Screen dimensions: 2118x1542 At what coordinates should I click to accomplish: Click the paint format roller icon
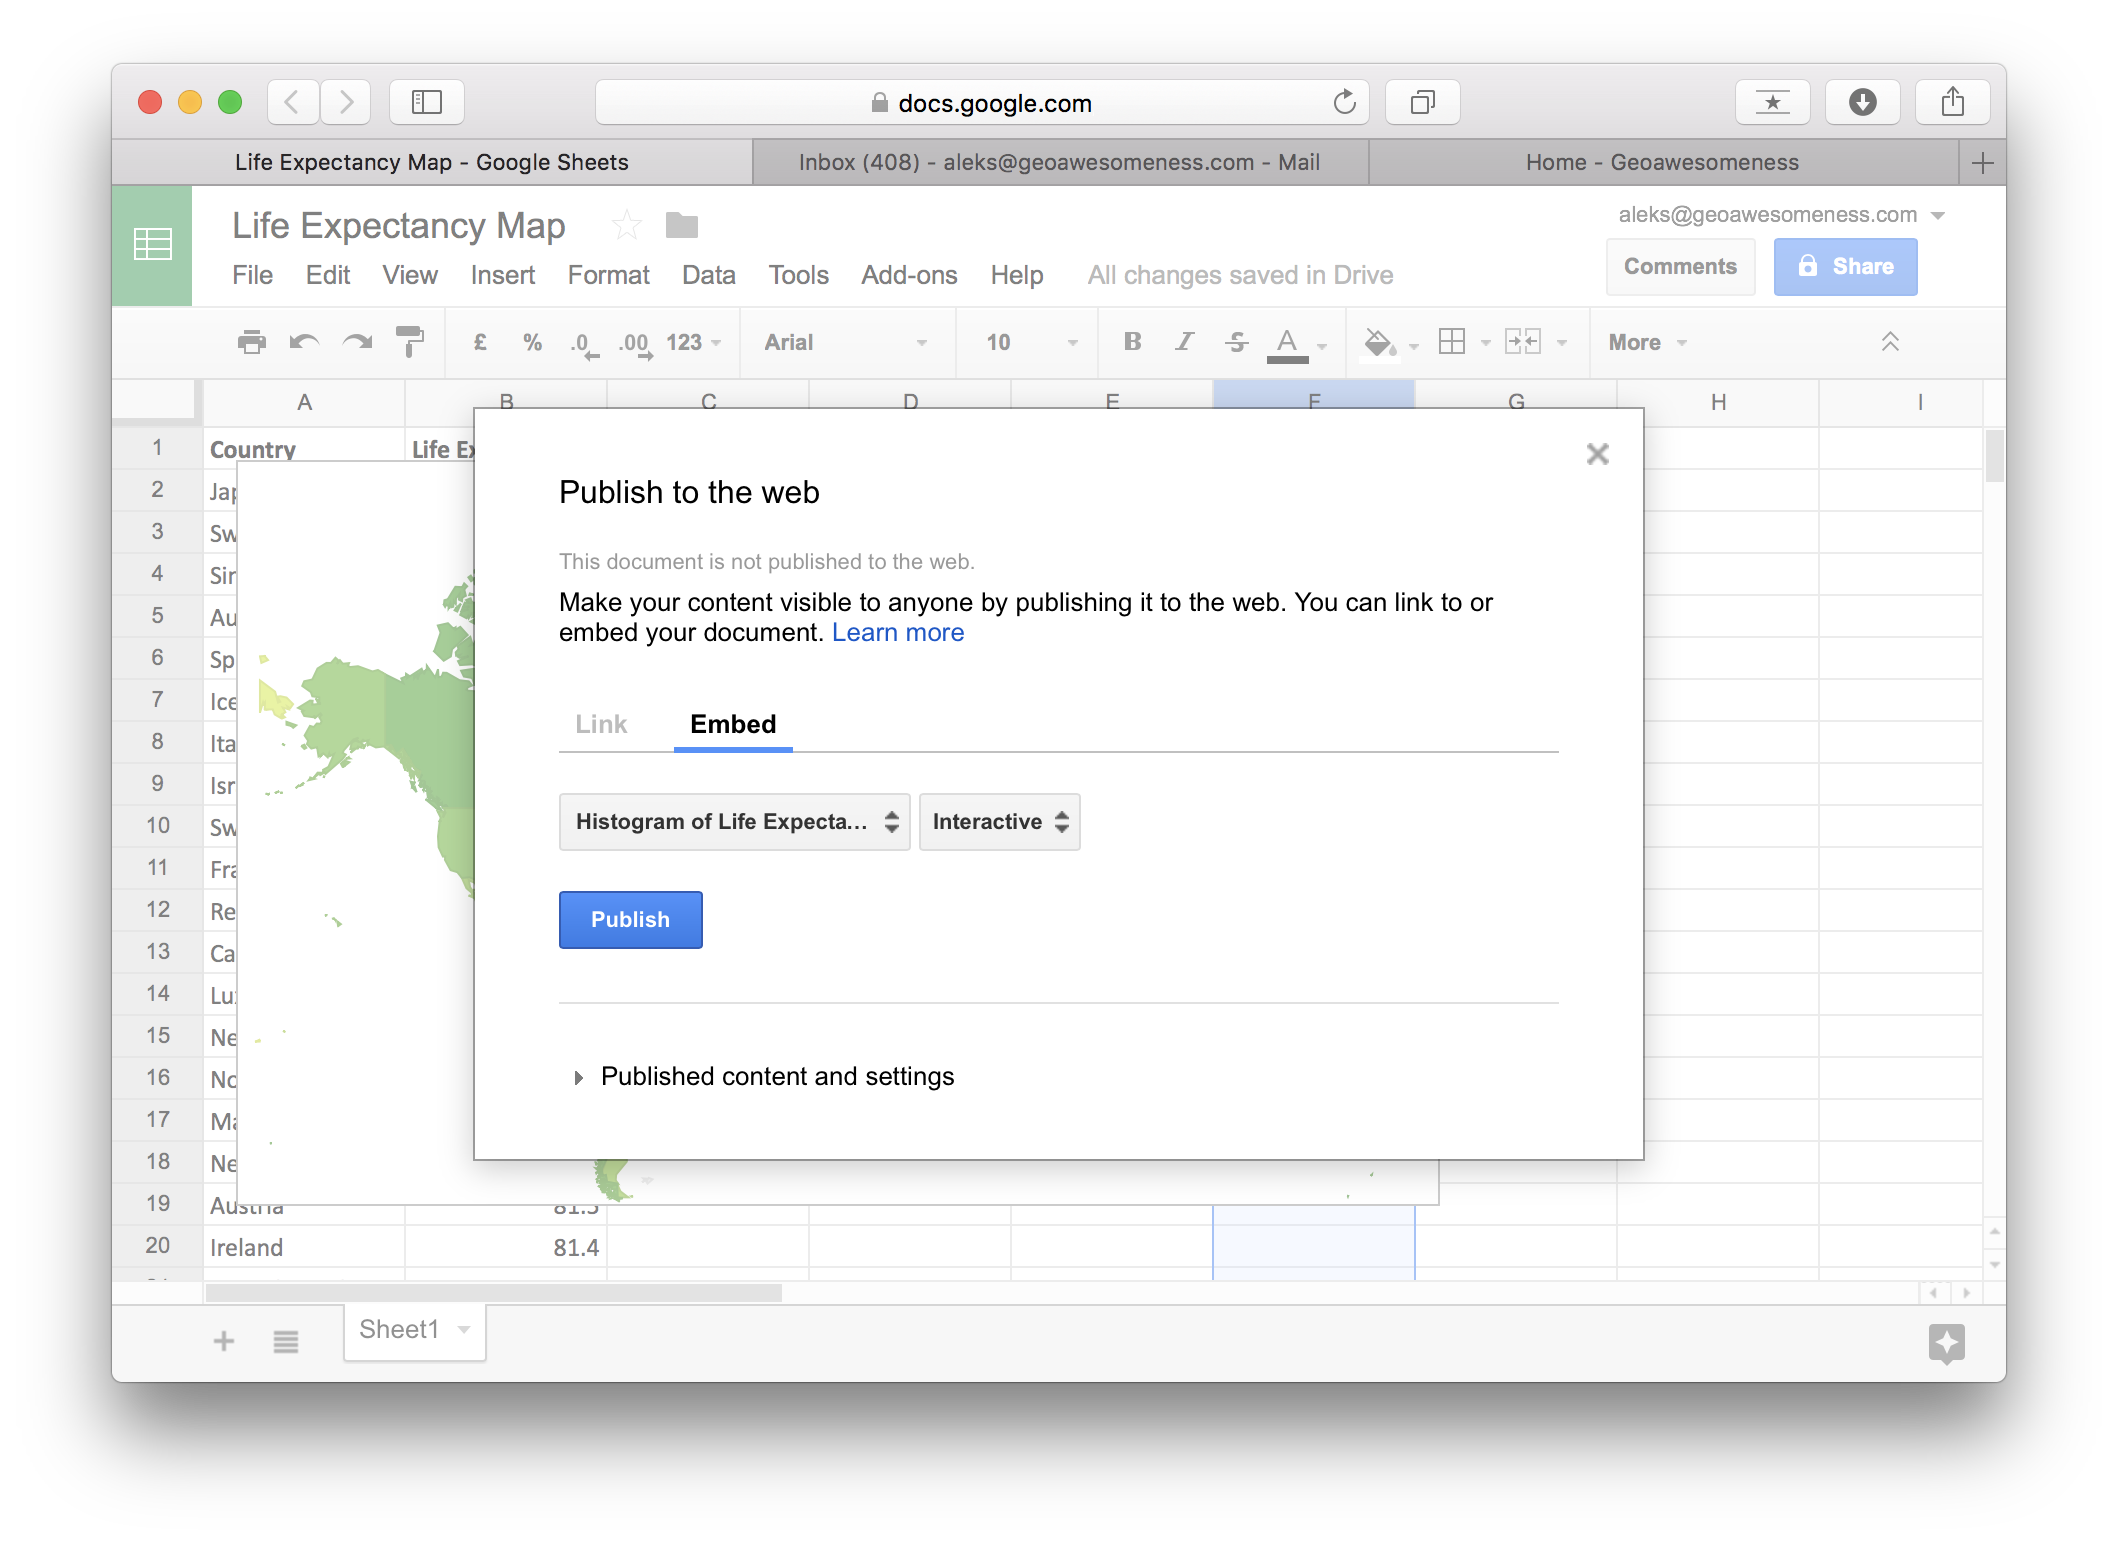(x=409, y=342)
